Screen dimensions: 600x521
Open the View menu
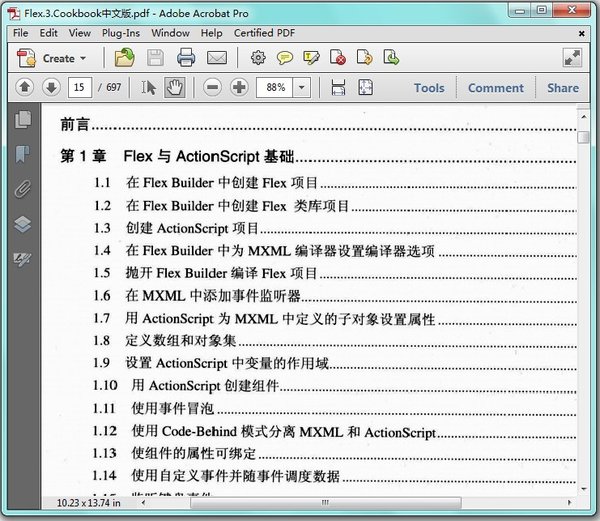(80, 33)
